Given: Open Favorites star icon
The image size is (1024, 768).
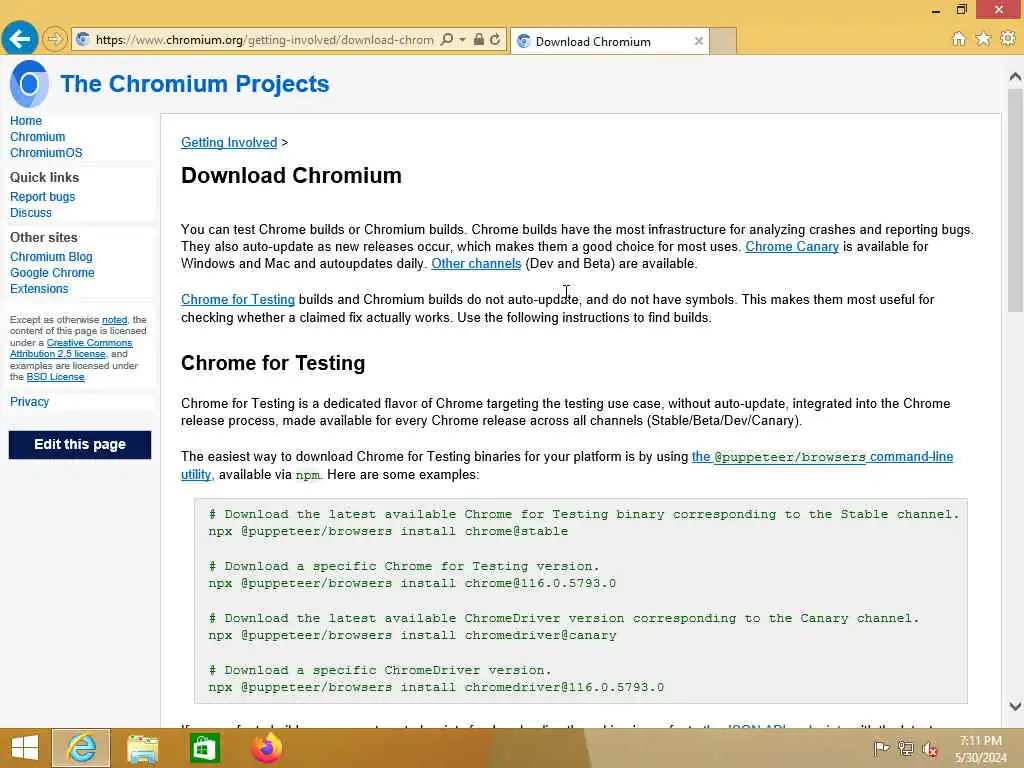Looking at the screenshot, I should [983, 39].
